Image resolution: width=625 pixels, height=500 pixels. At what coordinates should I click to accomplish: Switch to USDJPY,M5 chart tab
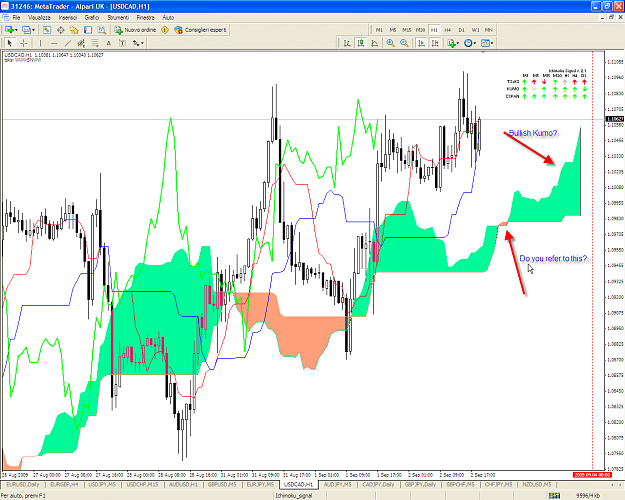click(102, 484)
